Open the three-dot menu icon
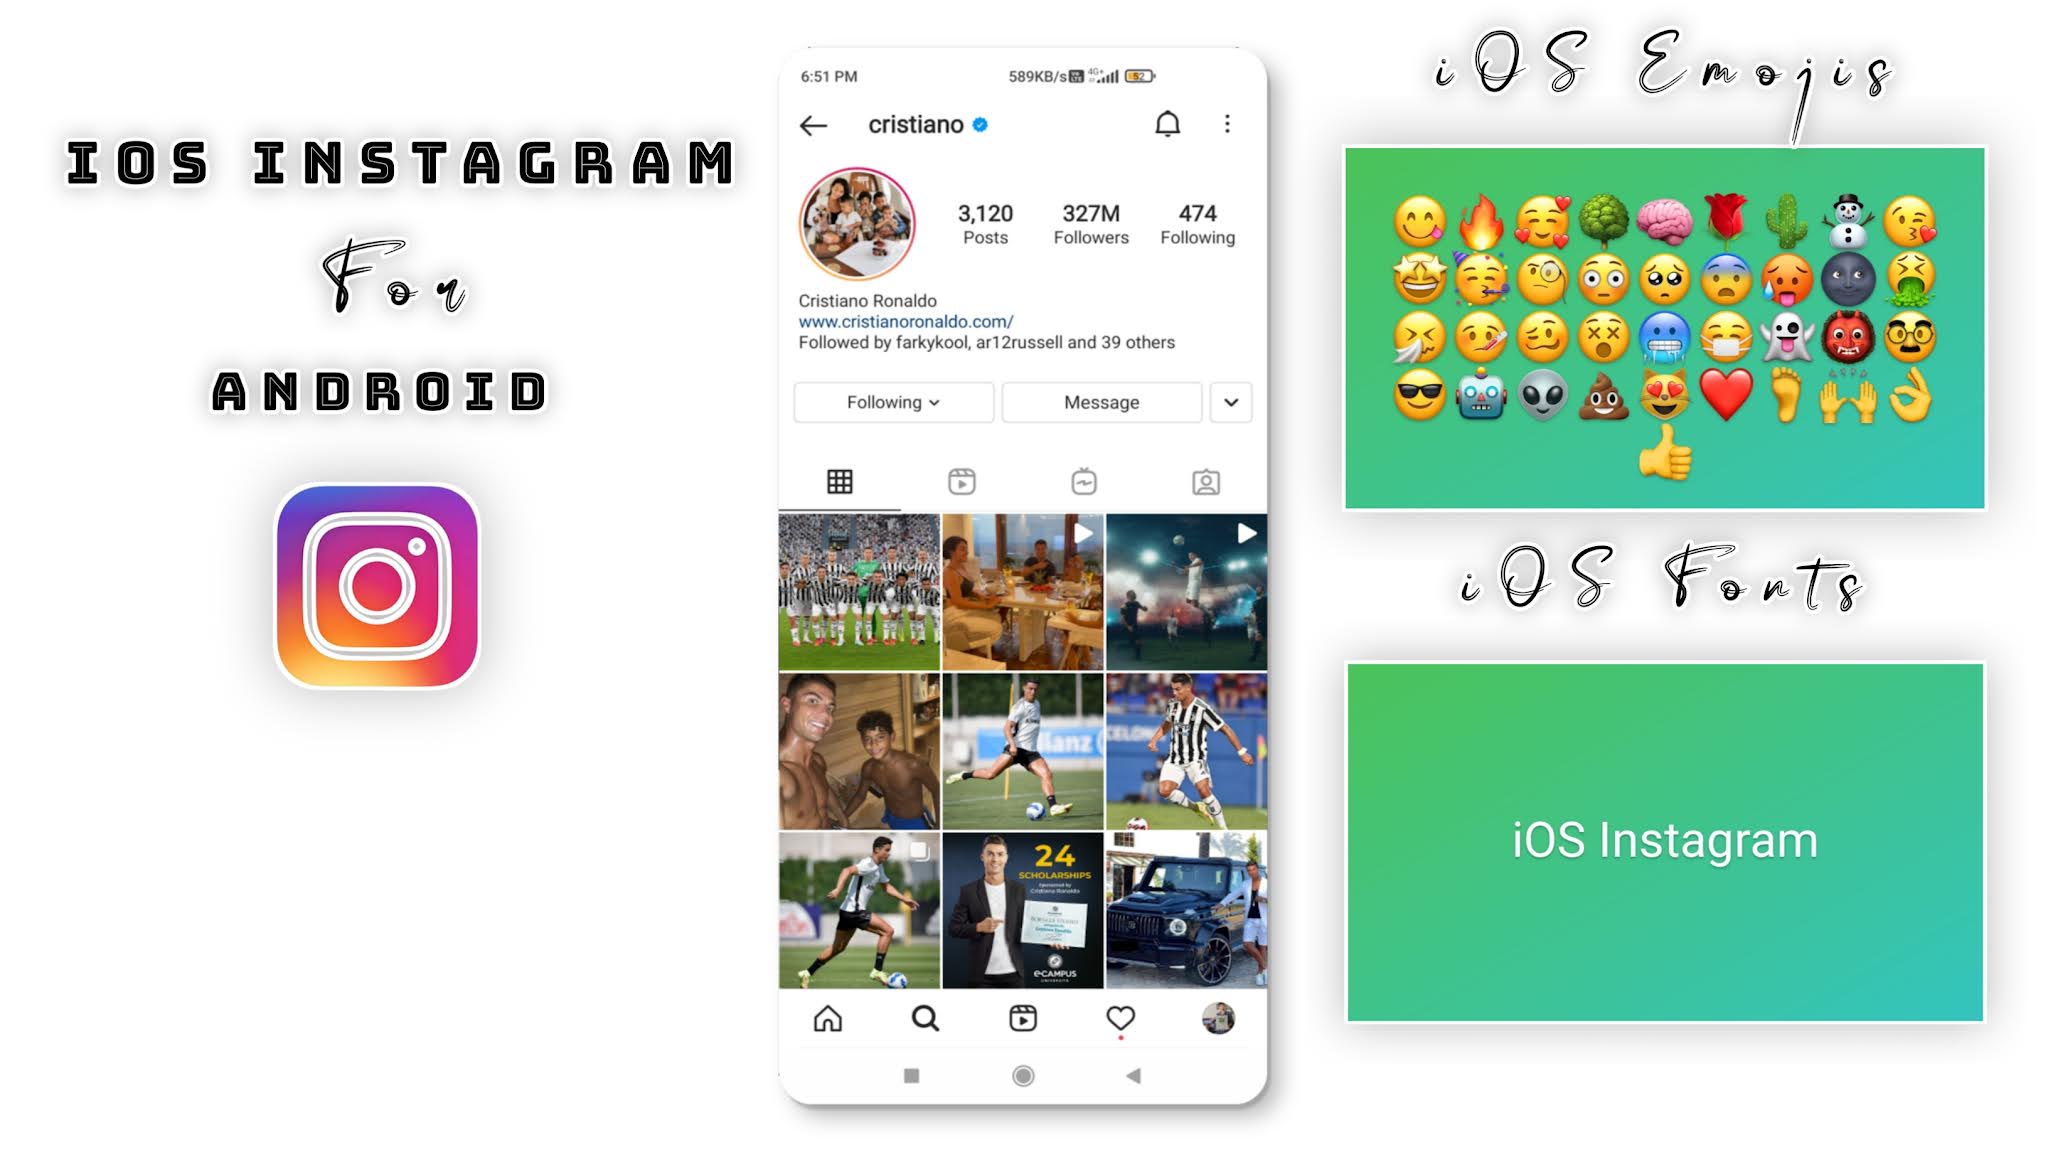 1227,124
